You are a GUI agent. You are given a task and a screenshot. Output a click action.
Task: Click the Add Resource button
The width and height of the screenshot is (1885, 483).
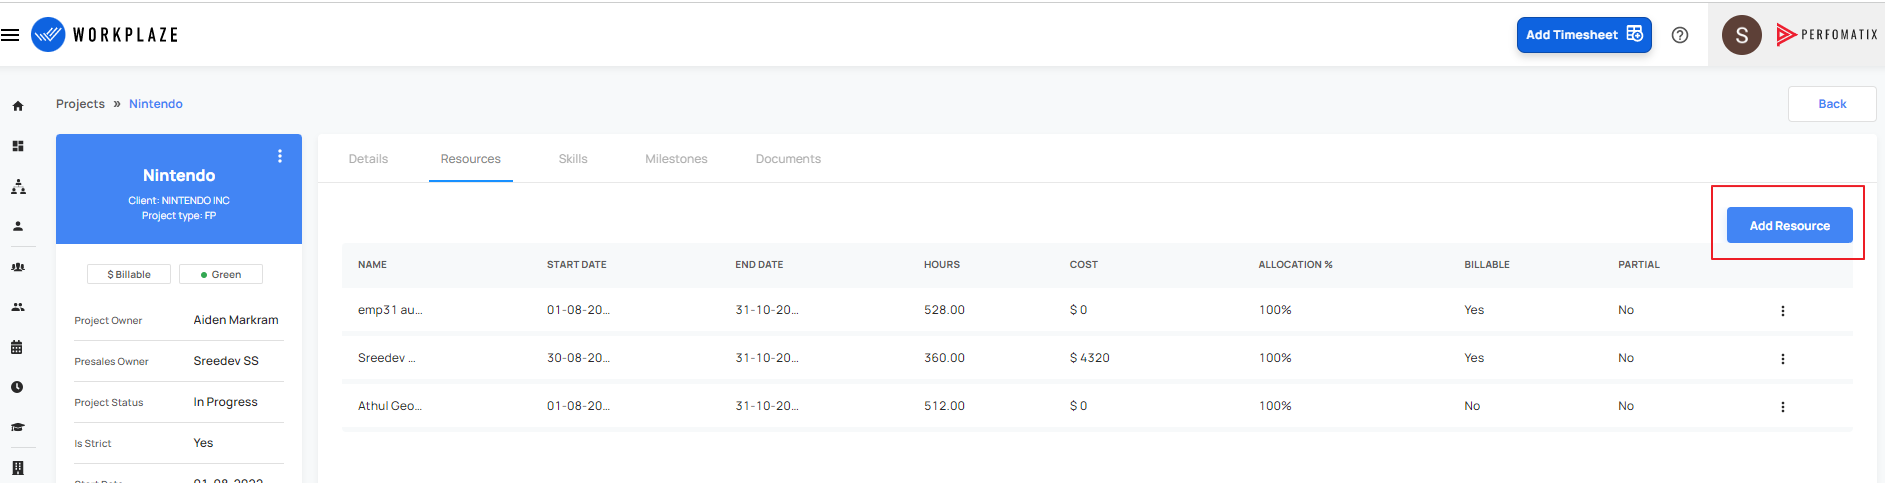coord(1789,225)
